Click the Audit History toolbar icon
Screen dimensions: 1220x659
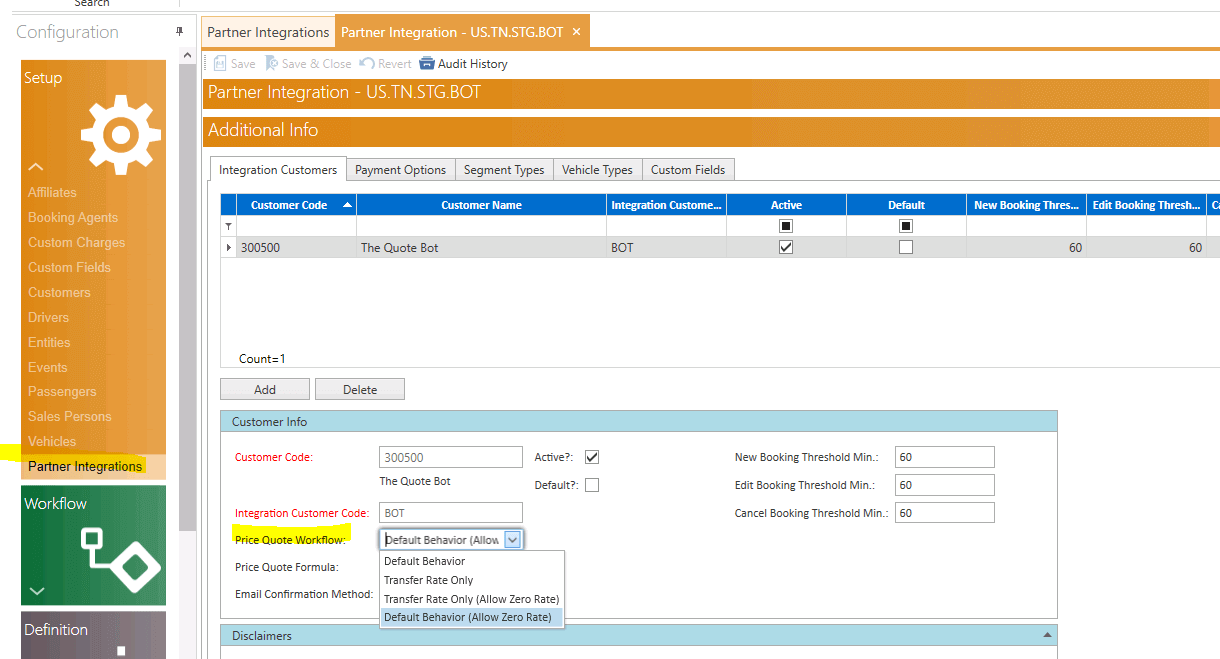click(427, 64)
